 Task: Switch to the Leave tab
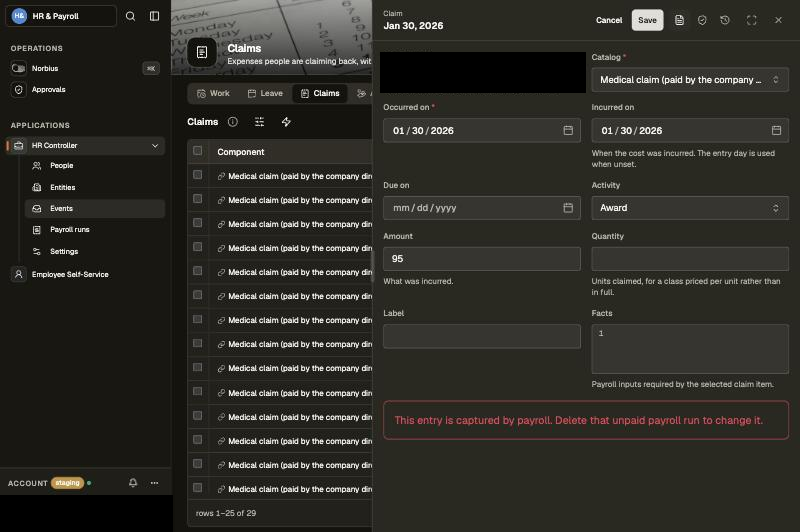click(265, 93)
